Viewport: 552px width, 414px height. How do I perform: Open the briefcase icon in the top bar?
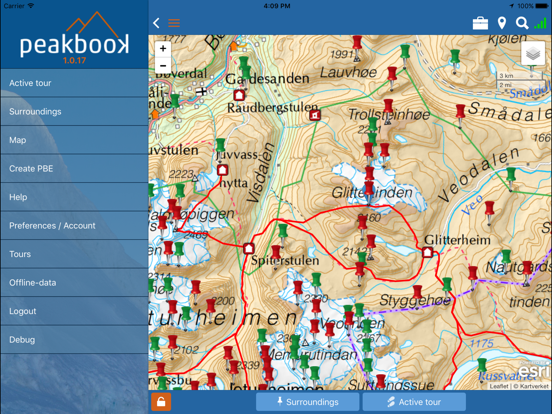[480, 23]
